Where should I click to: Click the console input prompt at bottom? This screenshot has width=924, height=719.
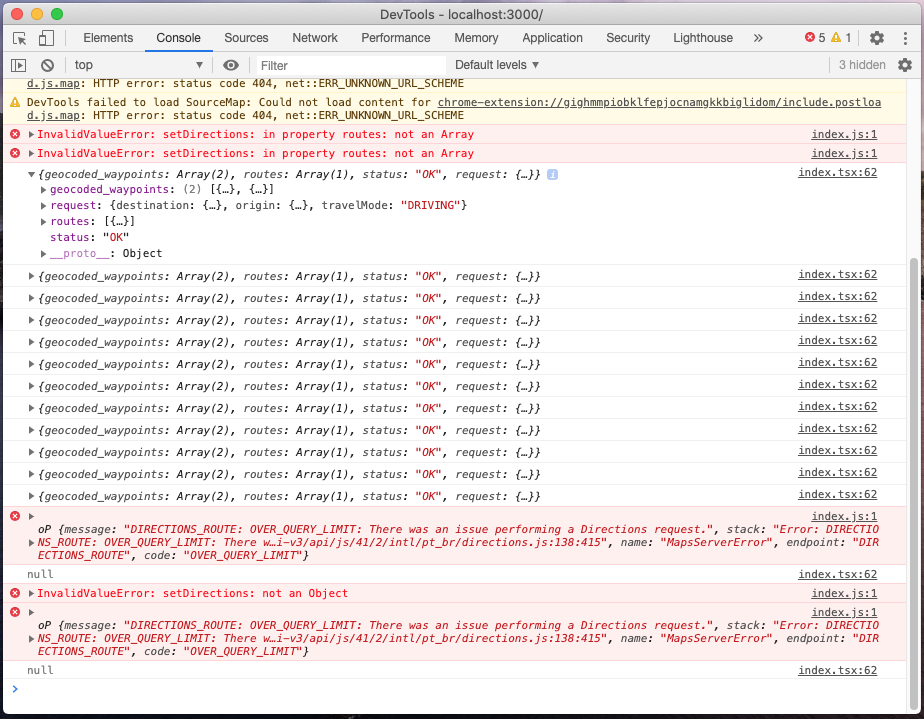(200, 689)
